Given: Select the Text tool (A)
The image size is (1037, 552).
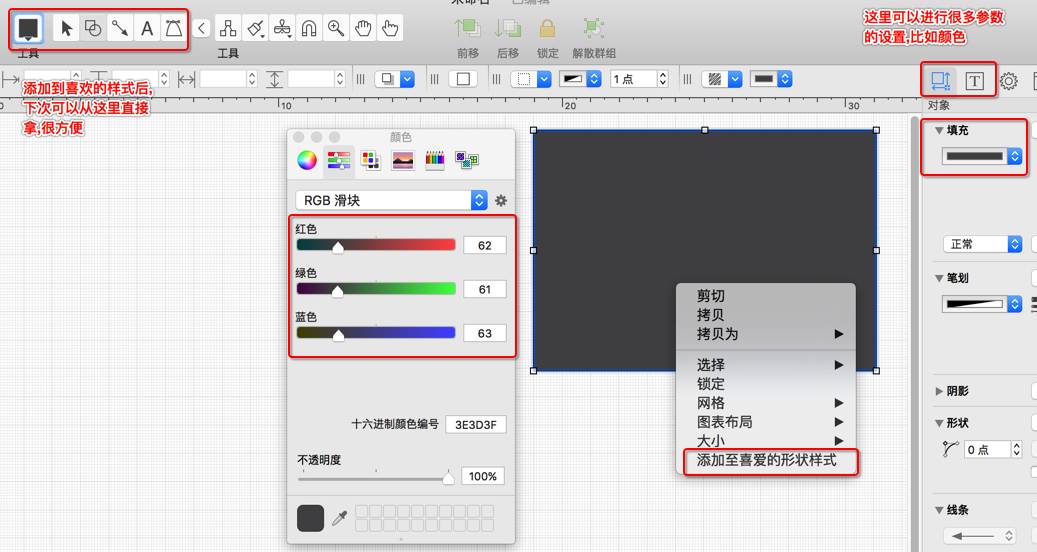Looking at the screenshot, I should tap(147, 29).
